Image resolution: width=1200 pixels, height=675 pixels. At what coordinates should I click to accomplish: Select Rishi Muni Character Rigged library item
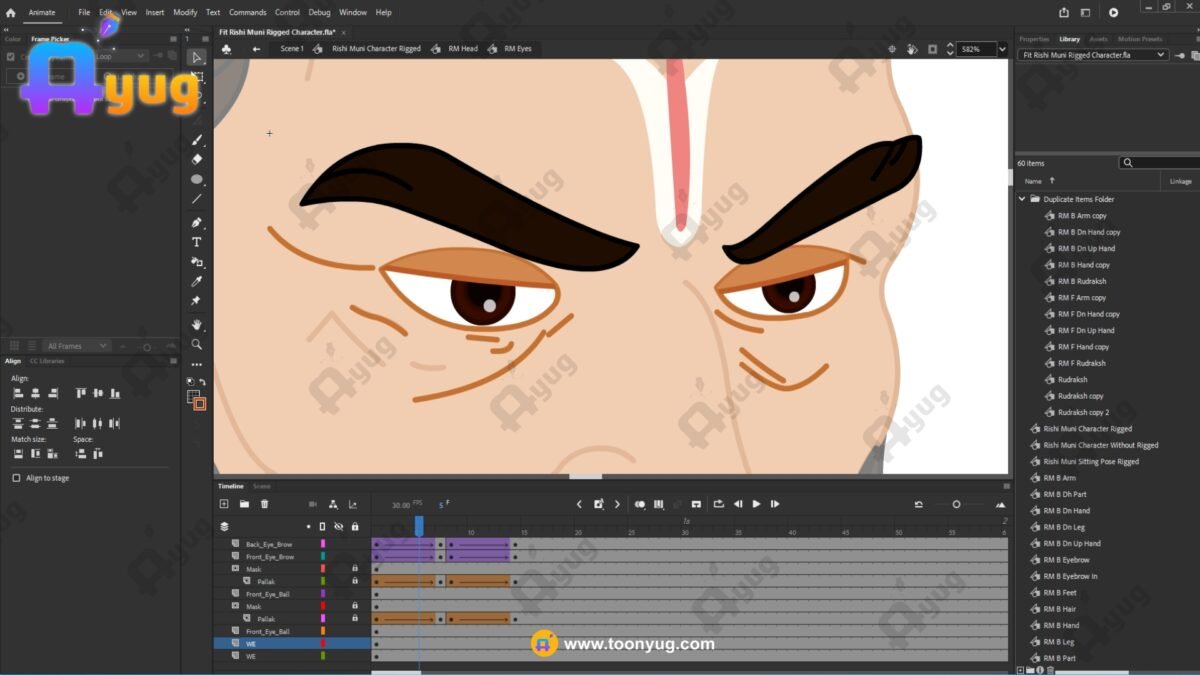coord(1087,429)
